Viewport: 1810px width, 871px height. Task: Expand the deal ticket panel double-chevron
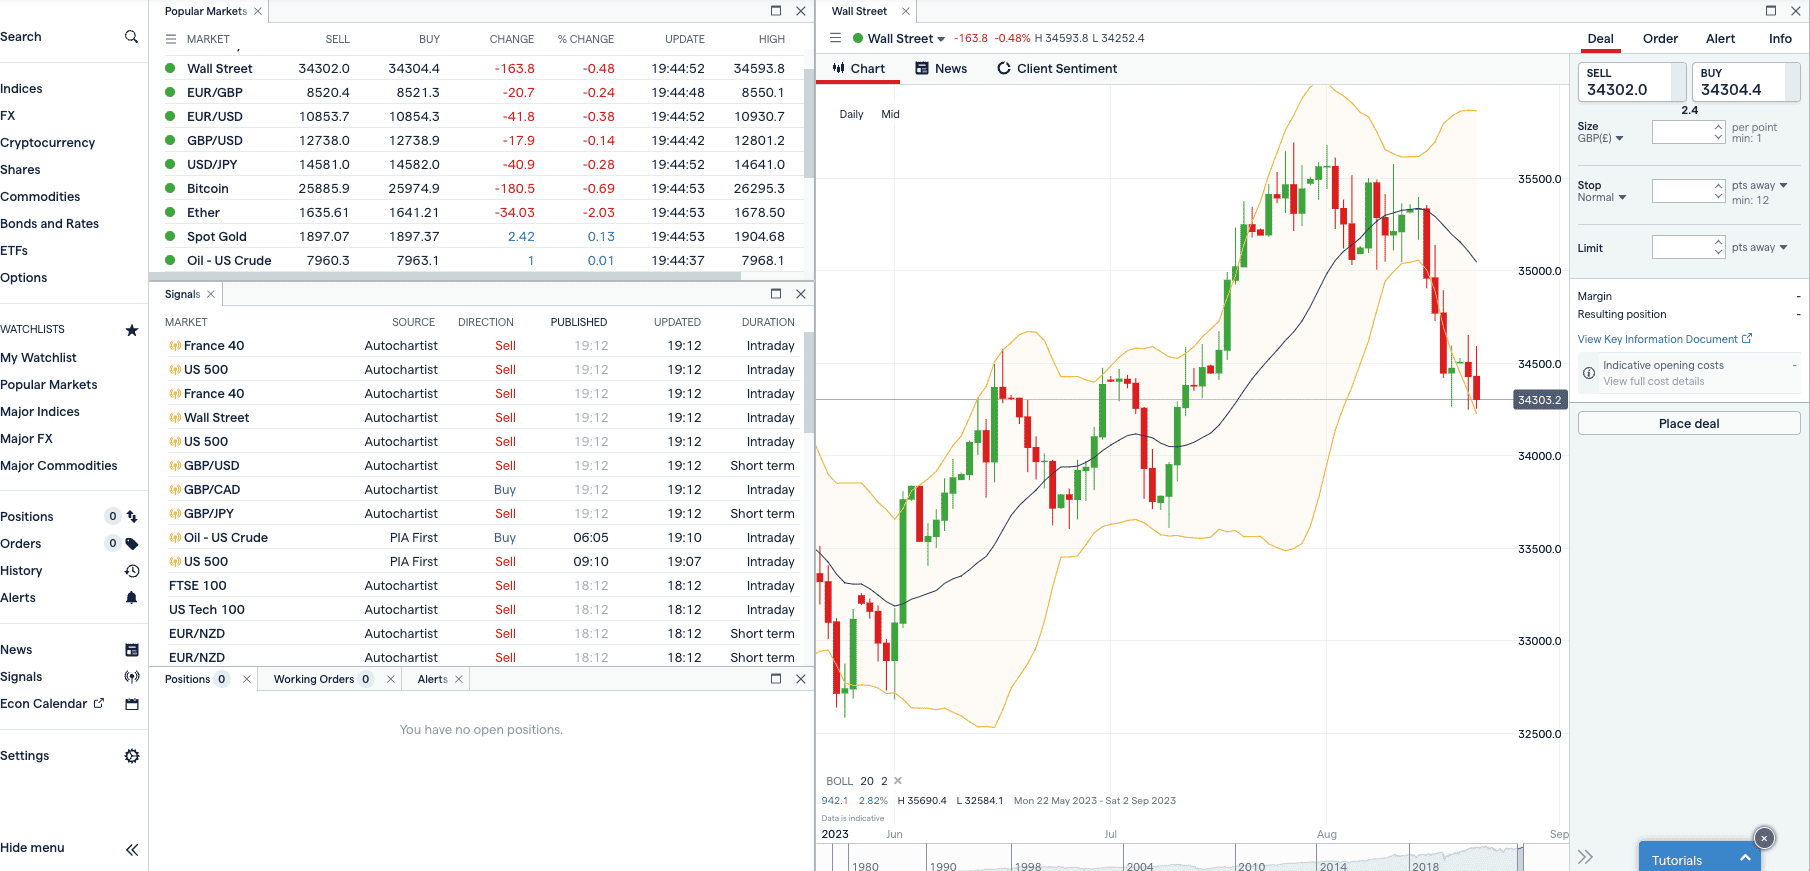point(1585,857)
